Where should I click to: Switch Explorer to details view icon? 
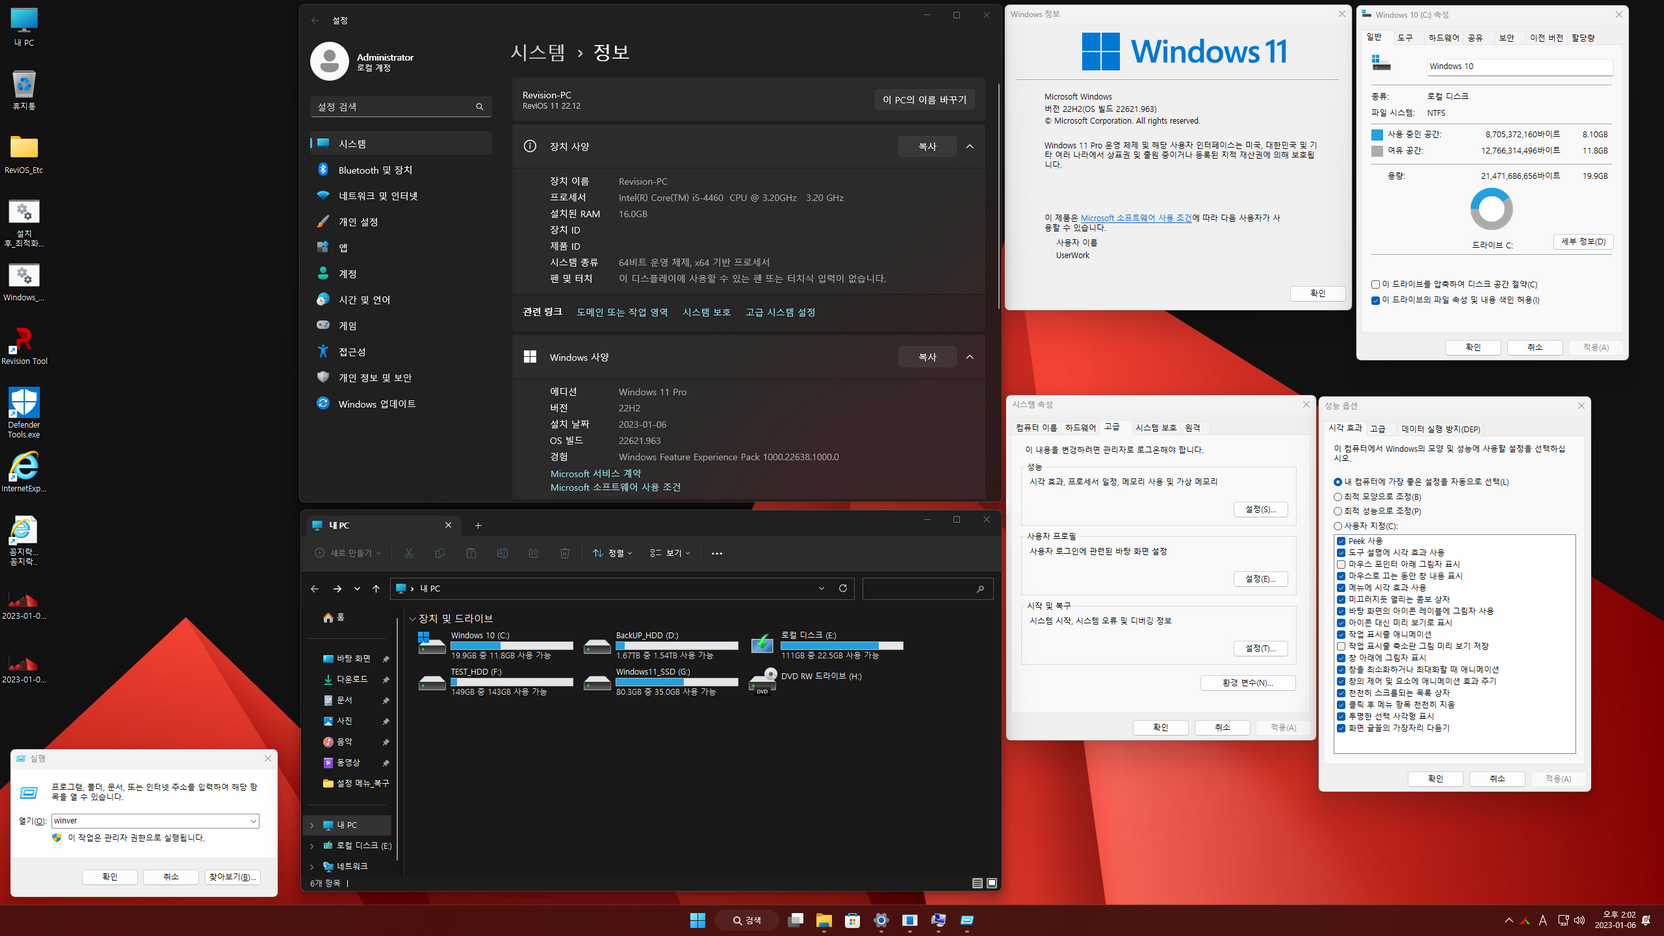click(977, 883)
